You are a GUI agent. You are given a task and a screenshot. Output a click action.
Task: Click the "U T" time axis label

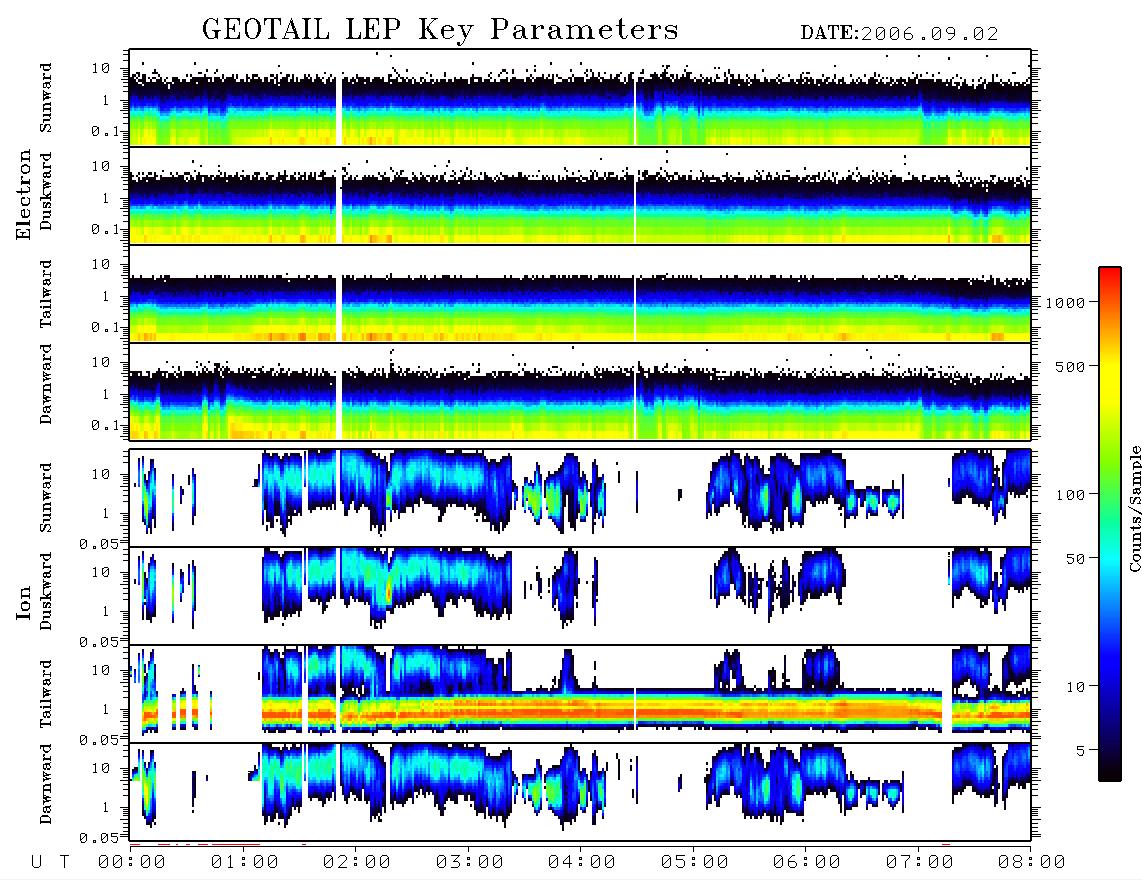click(50, 863)
